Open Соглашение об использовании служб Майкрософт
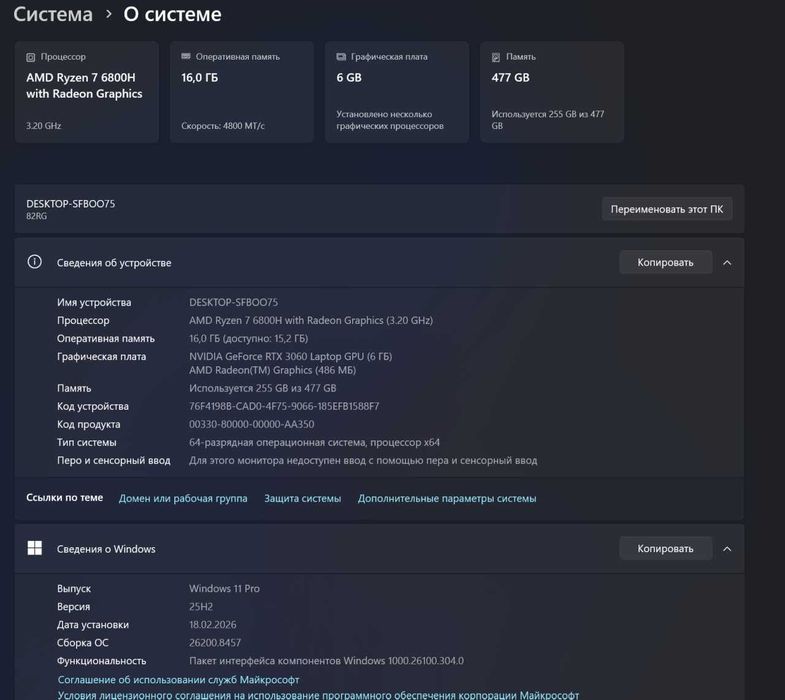785x700 pixels. click(178, 679)
